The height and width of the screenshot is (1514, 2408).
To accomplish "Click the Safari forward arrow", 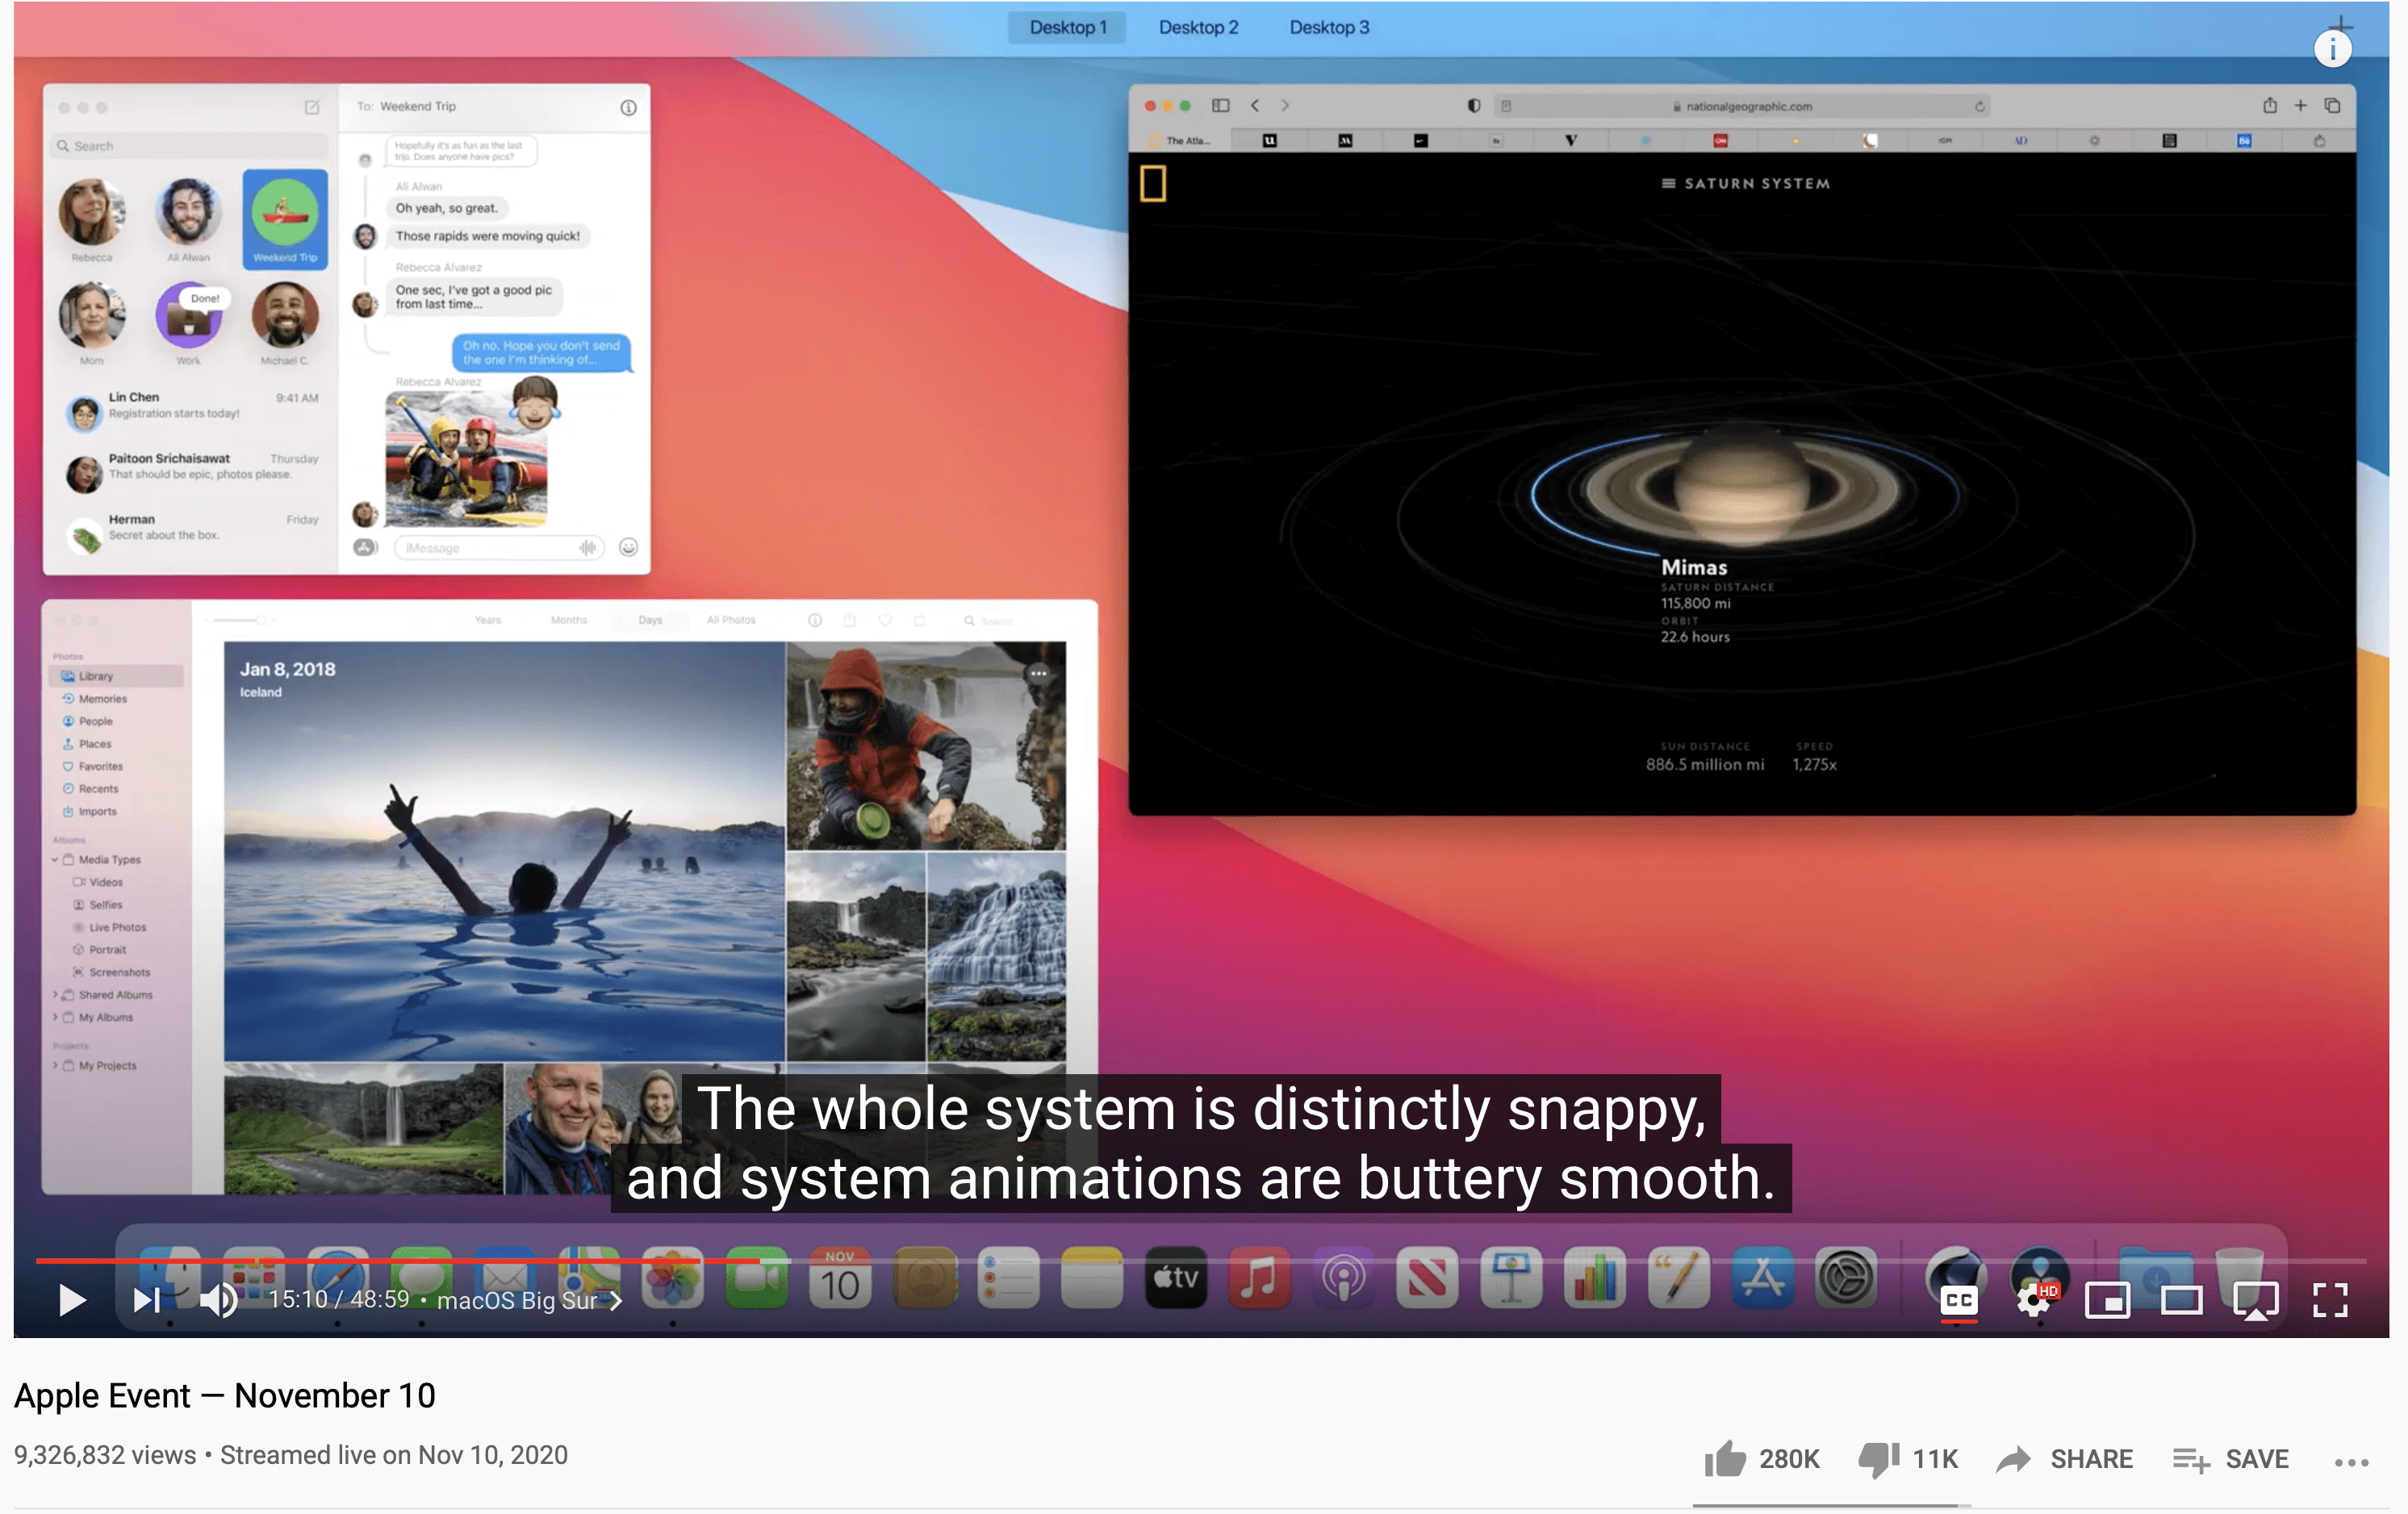I will coord(1285,106).
